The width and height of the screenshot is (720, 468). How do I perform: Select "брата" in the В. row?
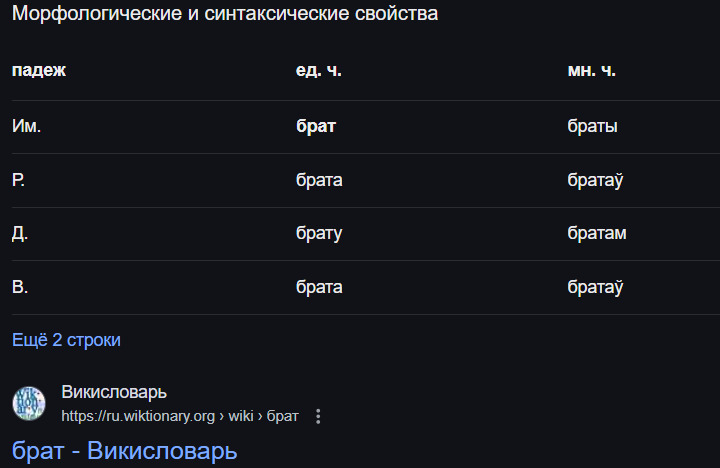[x=319, y=287]
